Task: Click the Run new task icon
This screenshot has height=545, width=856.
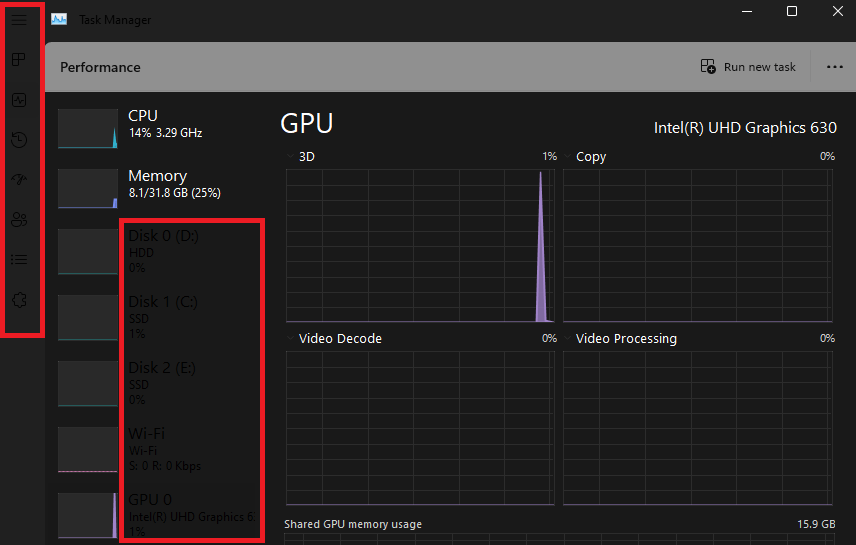Action: click(708, 67)
